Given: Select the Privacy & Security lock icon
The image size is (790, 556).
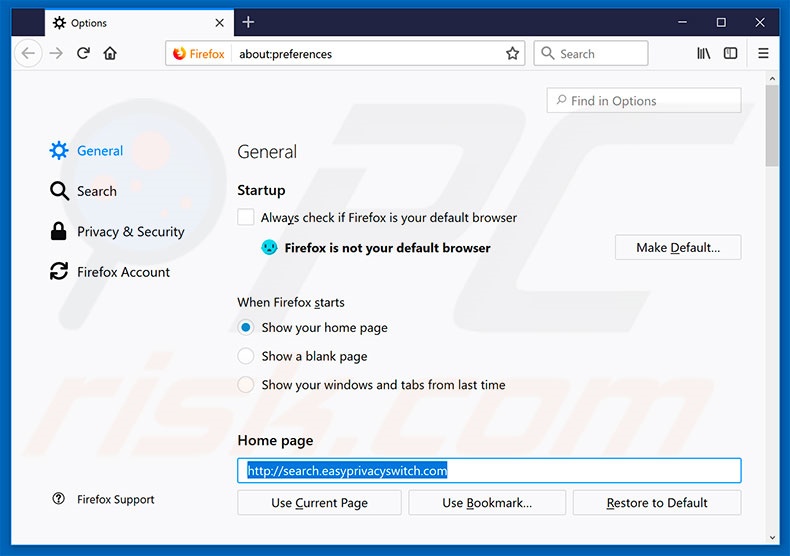Looking at the screenshot, I should point(58,231).
